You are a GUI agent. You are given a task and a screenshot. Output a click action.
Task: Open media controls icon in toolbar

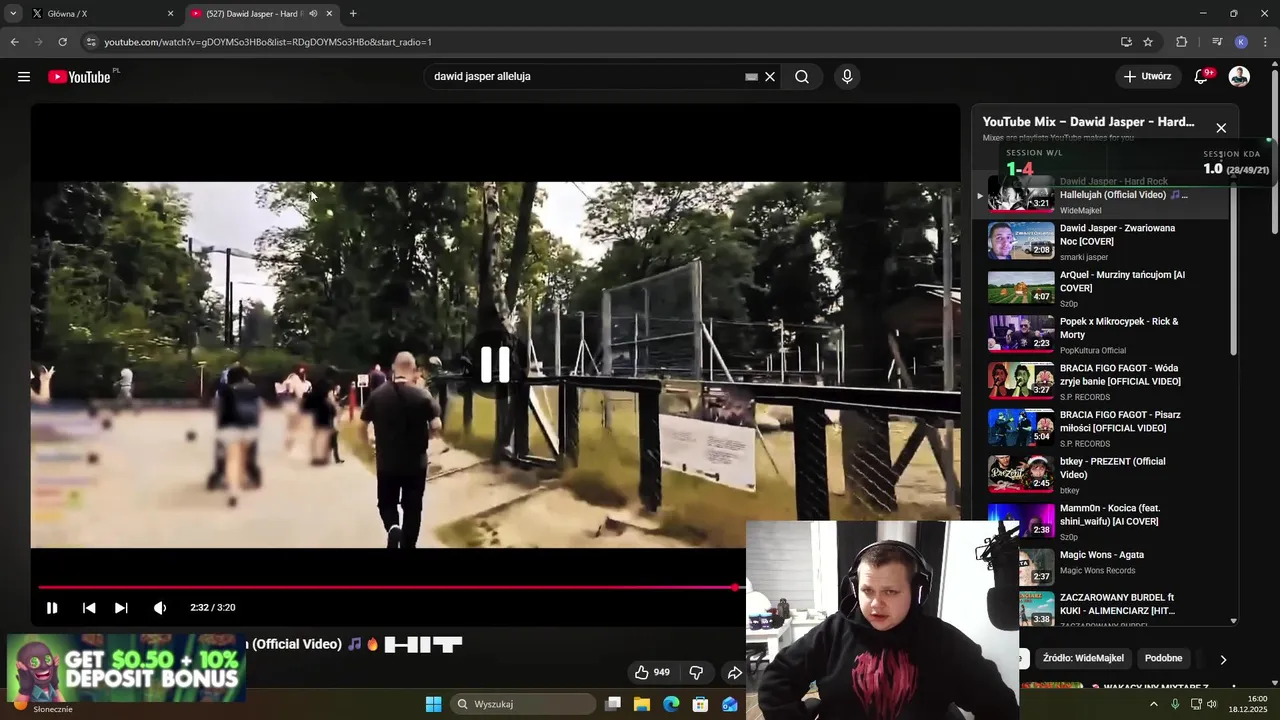point(1217,42)
